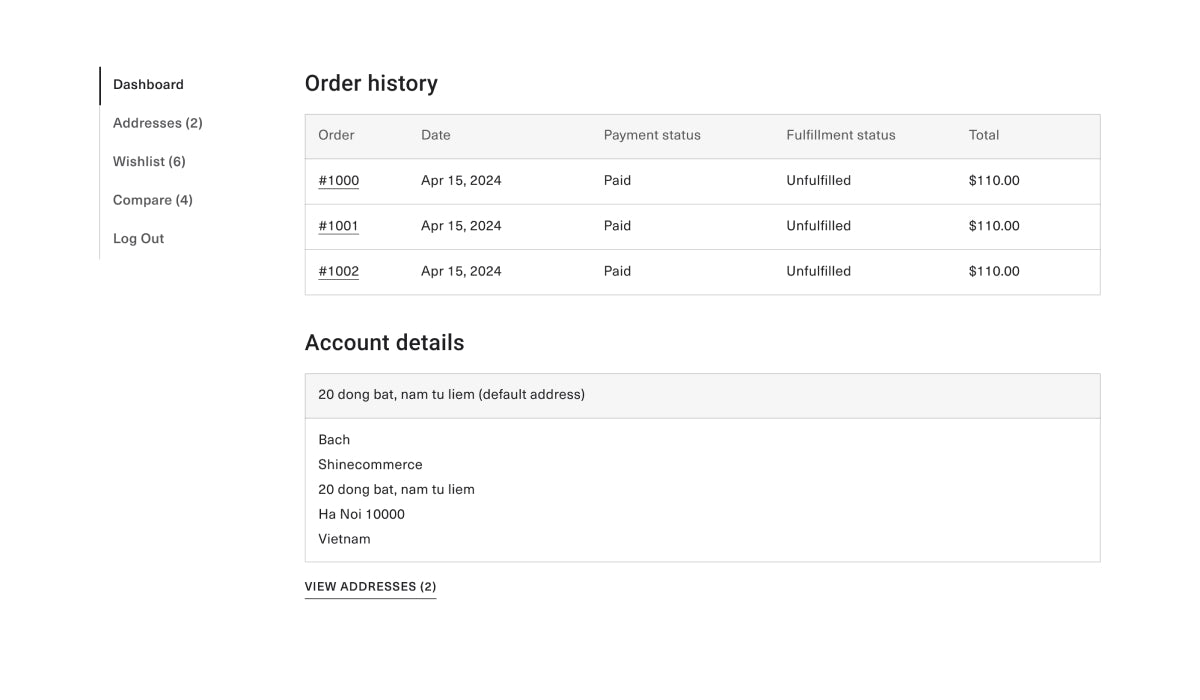Open order #1001 link
Screen dimensions: 1200x700
(338, 226)
